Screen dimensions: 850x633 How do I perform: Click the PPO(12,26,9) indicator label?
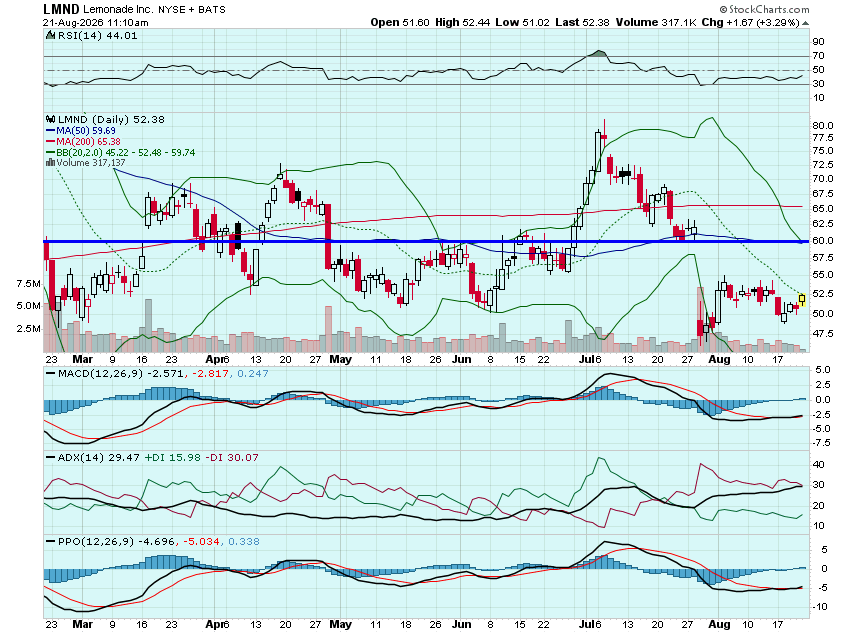point(96,541)
